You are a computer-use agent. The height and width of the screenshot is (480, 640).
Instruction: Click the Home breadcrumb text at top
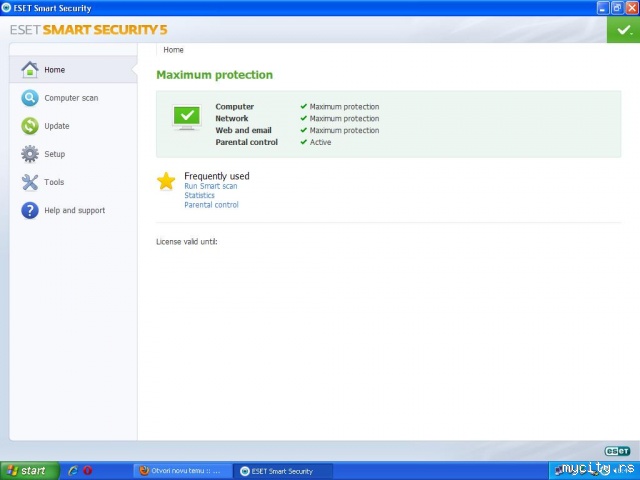[173, 50]
